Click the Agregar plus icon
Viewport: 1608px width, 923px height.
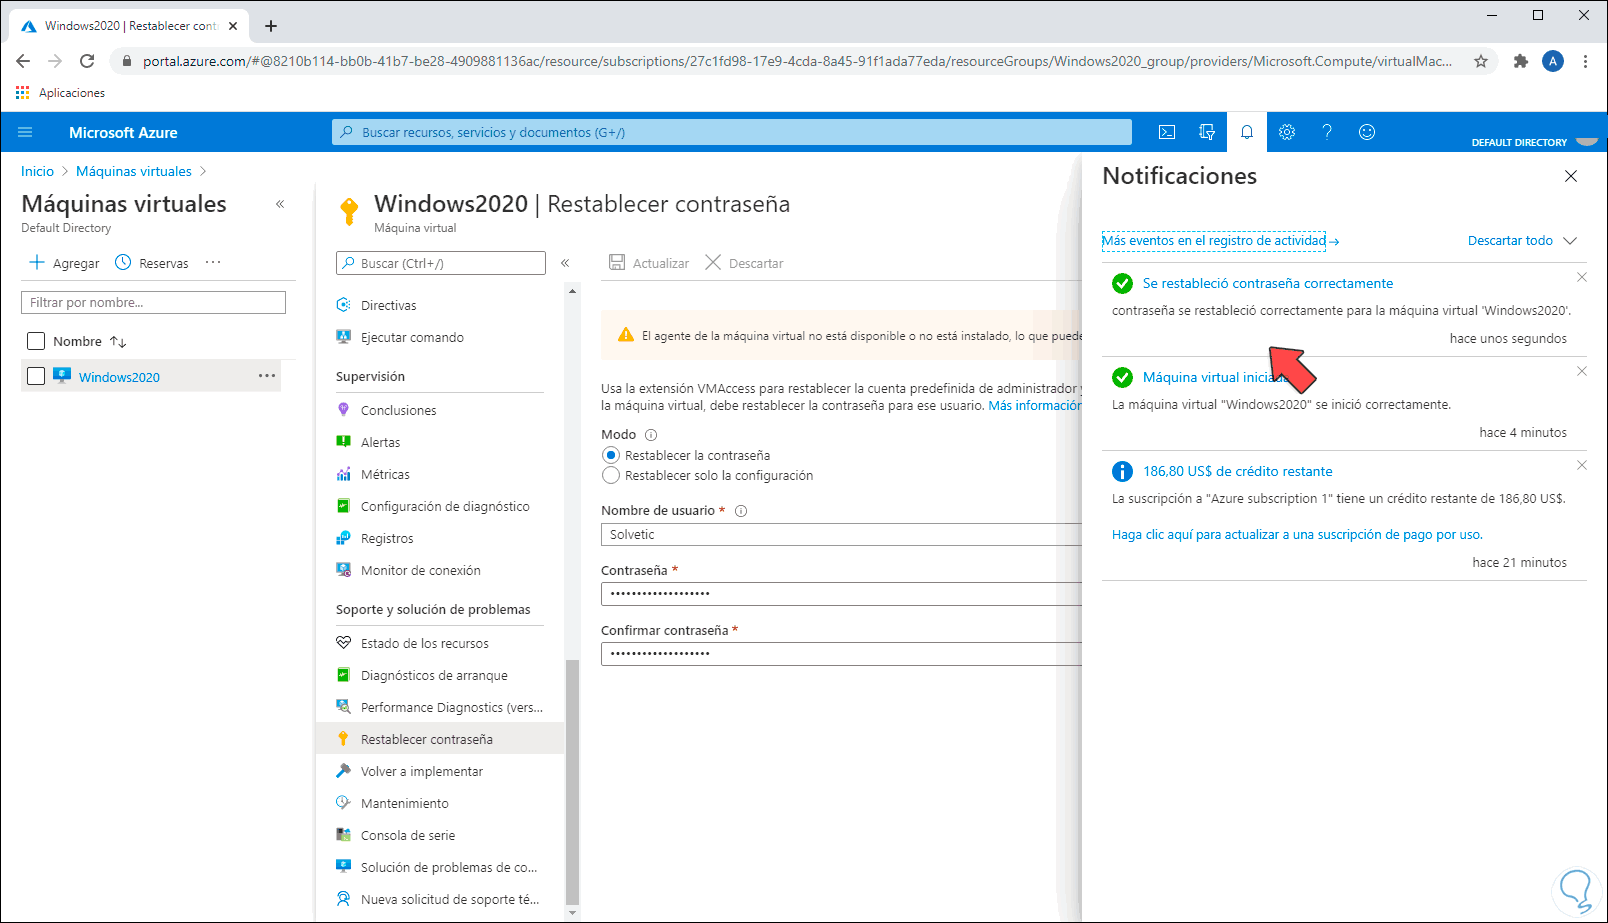click(37, 262)
